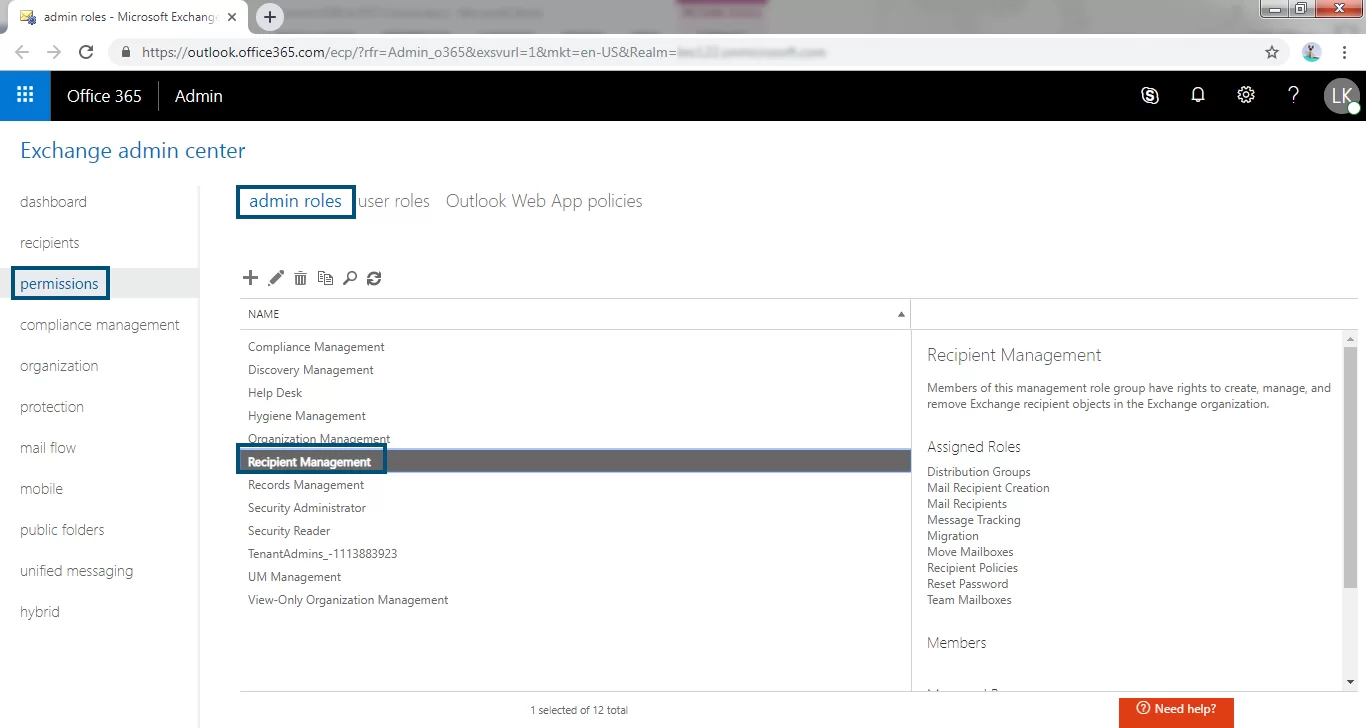This screenshot has width=1366, height=728.
Task: Open the help question mark icon
Action: click(x=1293, y=95)
